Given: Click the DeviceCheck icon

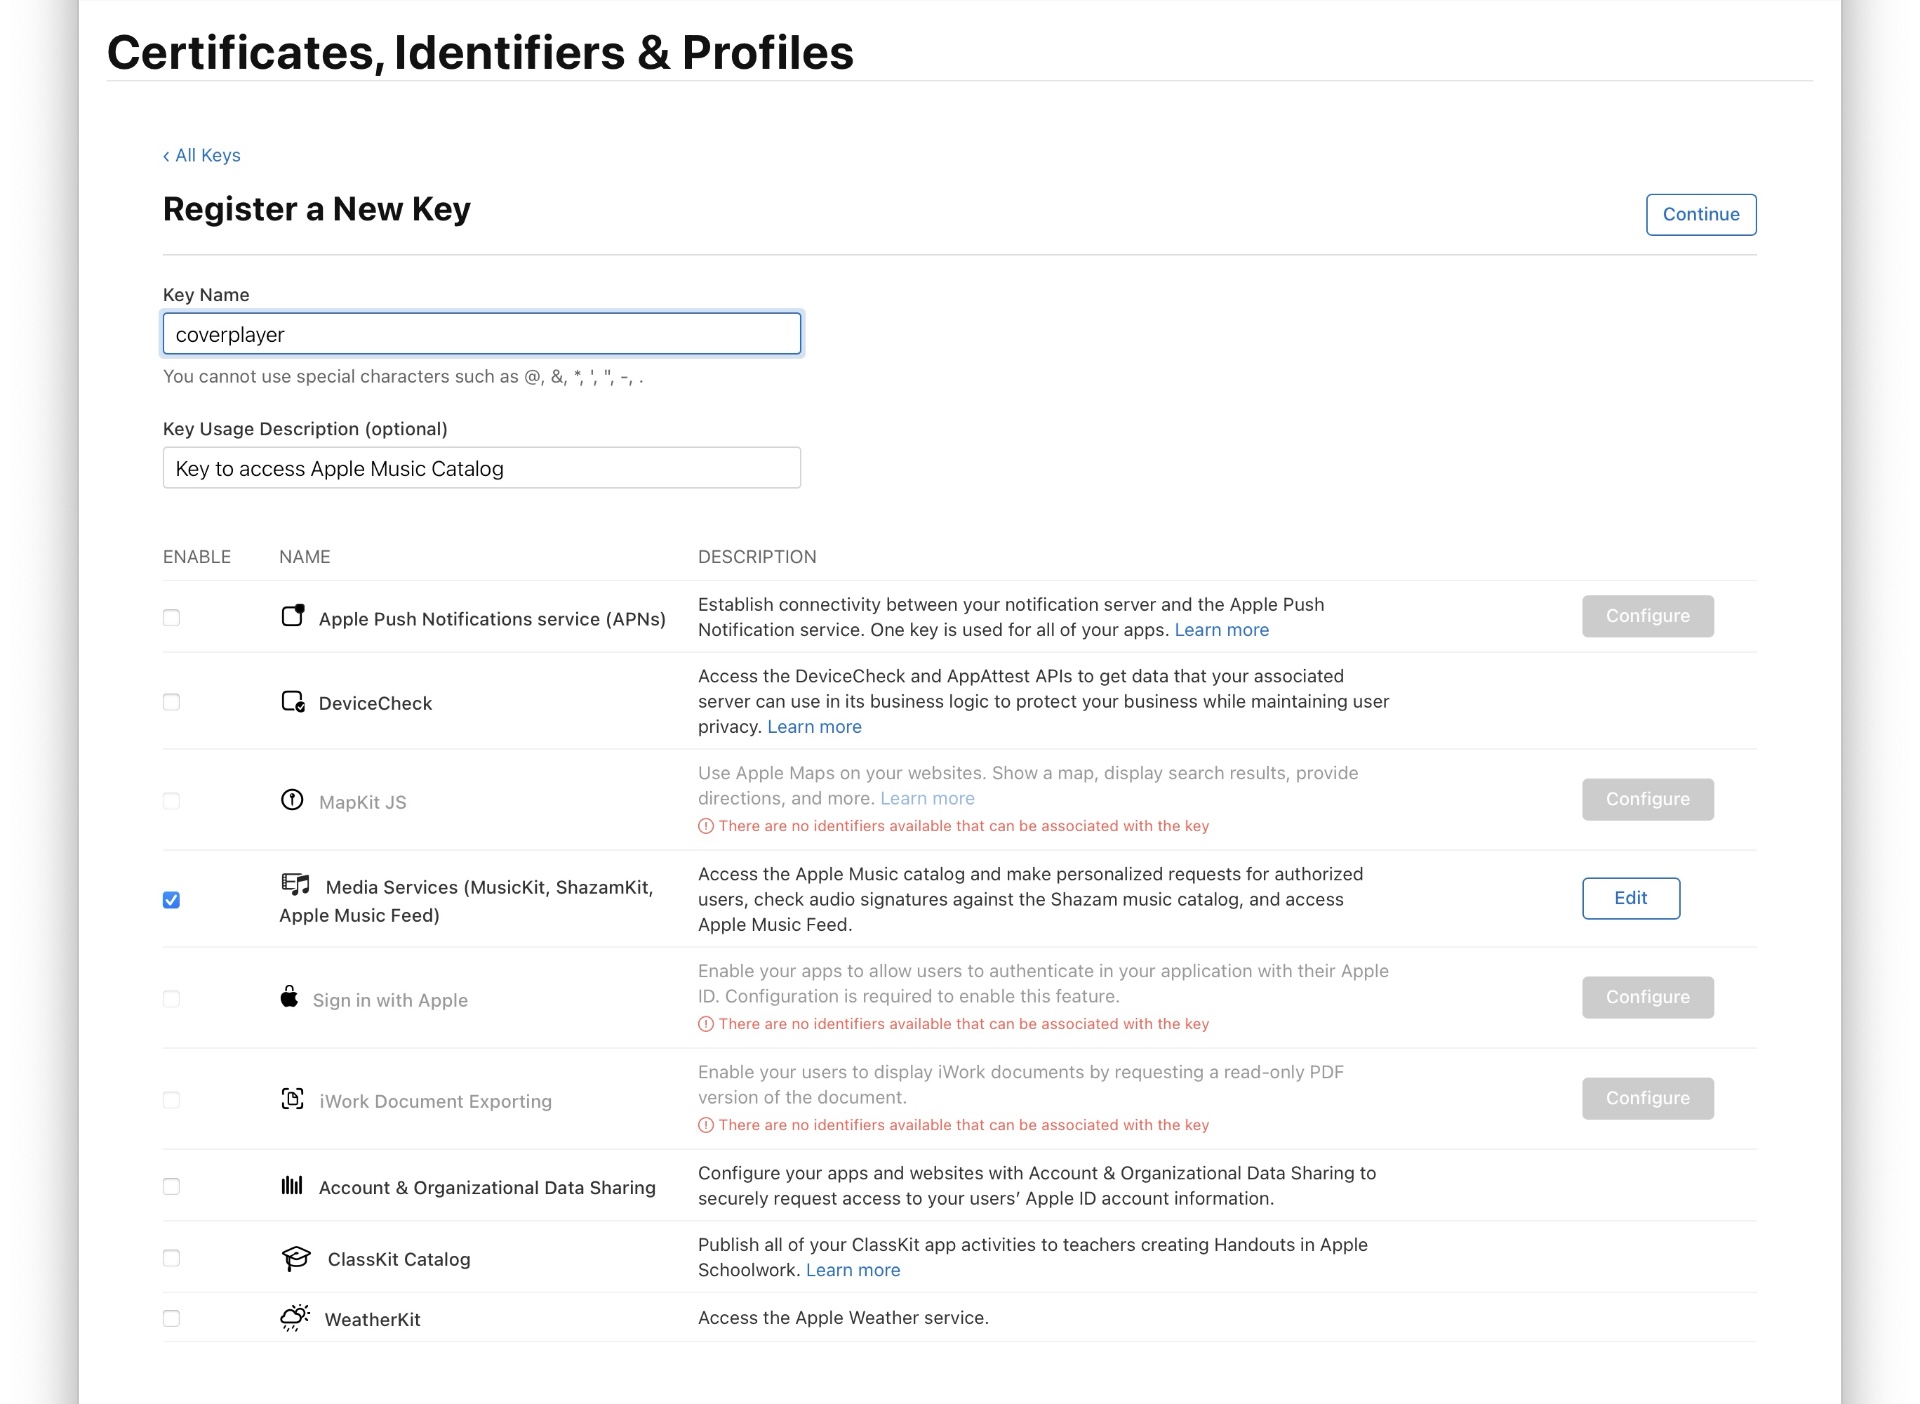Looking at the screenshot, I should pos(293,702).
